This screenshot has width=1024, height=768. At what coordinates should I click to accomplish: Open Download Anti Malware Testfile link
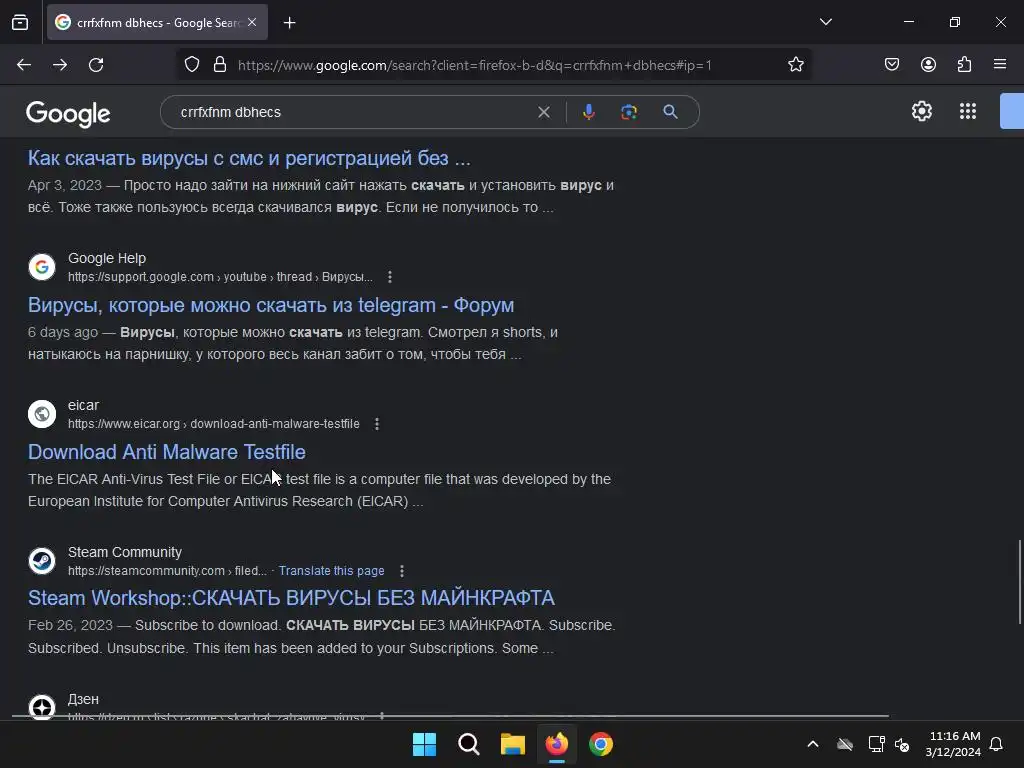point(167,452)
